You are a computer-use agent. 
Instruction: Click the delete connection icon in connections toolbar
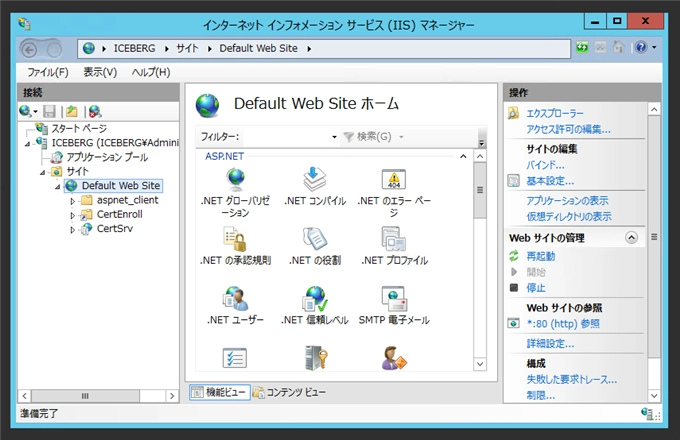pyautogui.click(x=95, y=112)
